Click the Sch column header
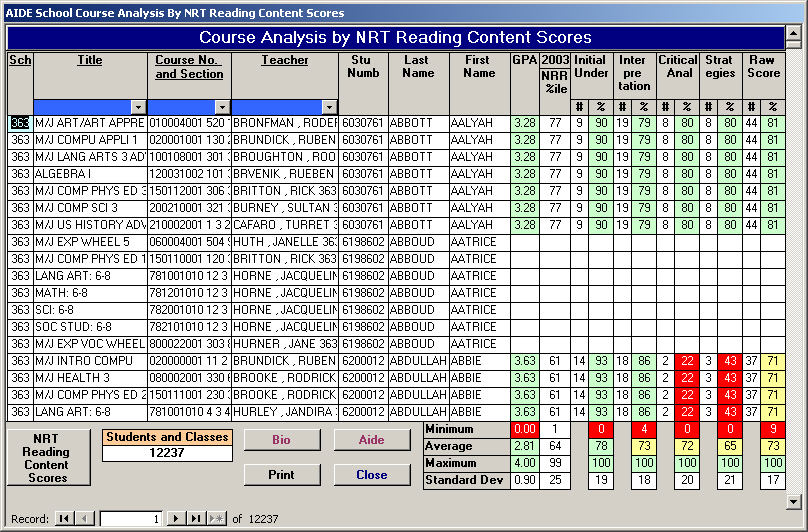808x532 pixels. pos(20,60)
